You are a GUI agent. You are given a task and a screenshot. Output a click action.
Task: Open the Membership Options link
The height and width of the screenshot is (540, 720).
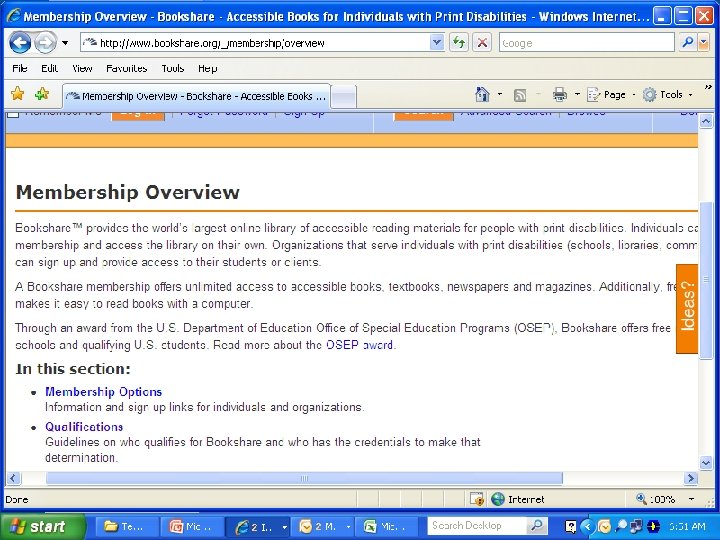[103, 392]
